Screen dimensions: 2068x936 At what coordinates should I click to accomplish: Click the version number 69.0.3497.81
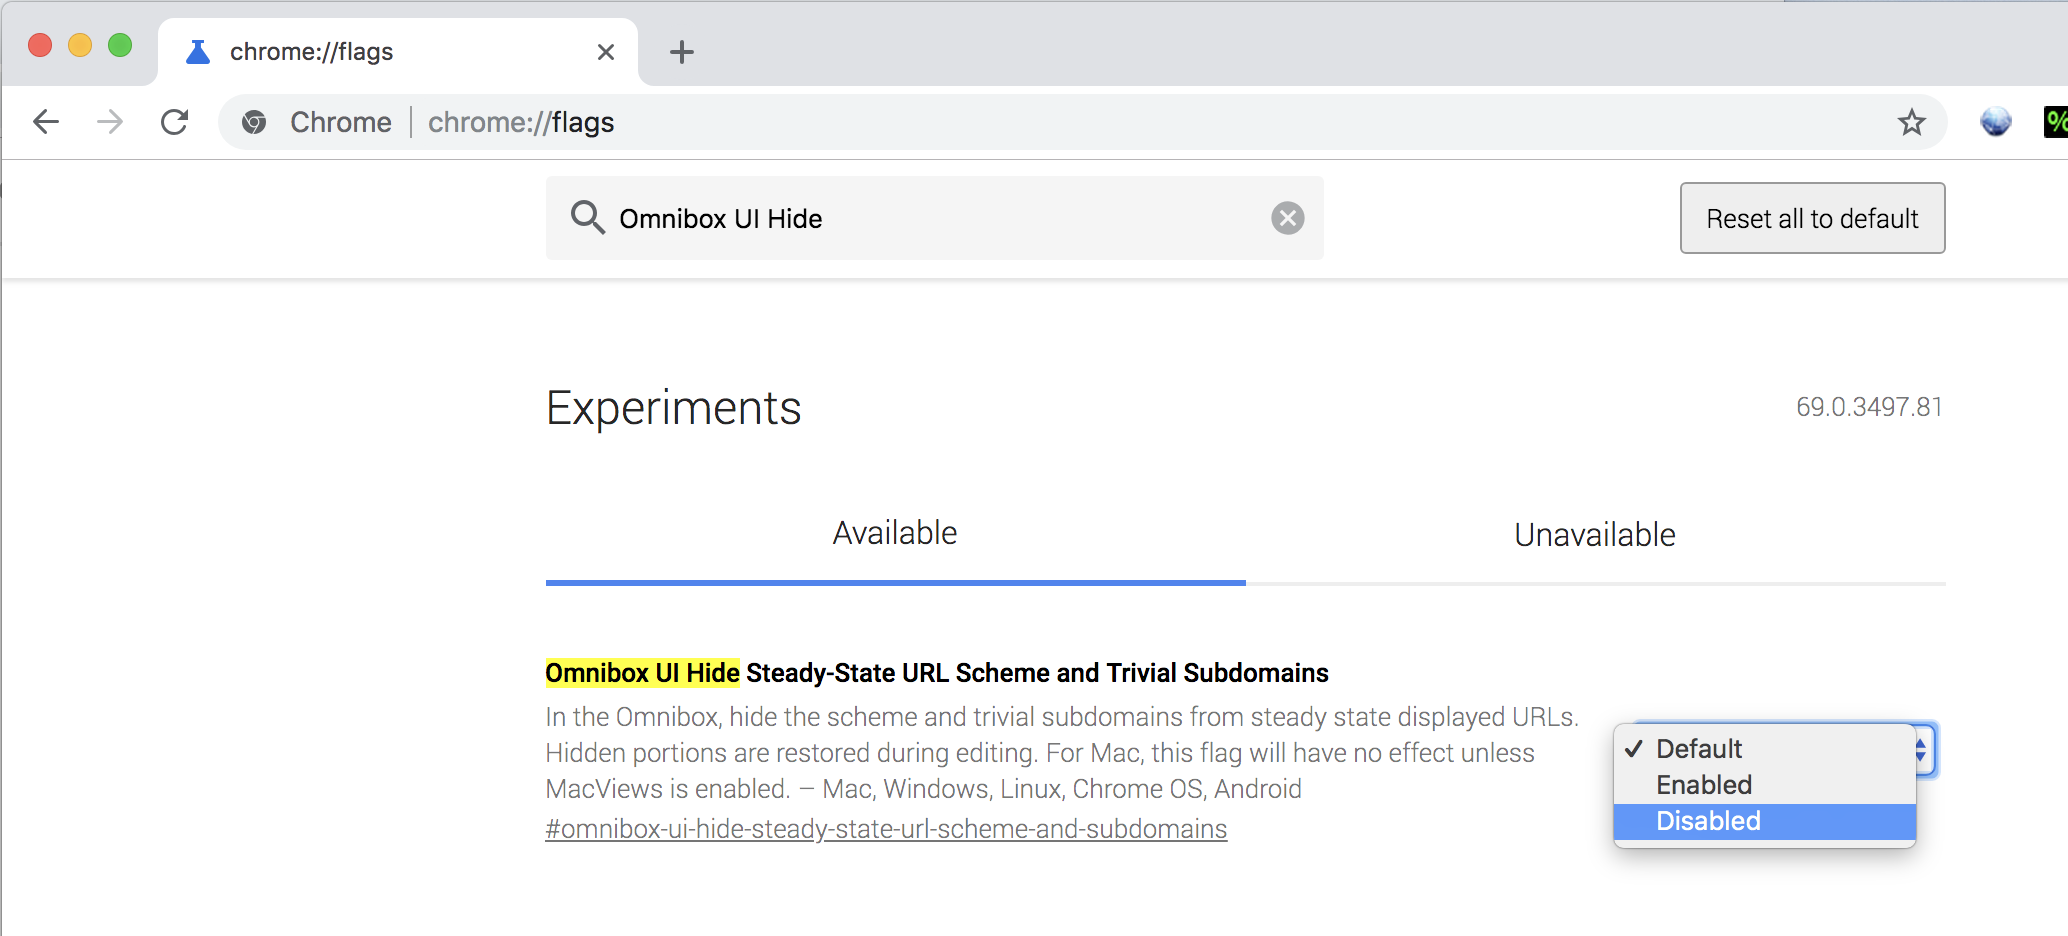point(1869,407)
